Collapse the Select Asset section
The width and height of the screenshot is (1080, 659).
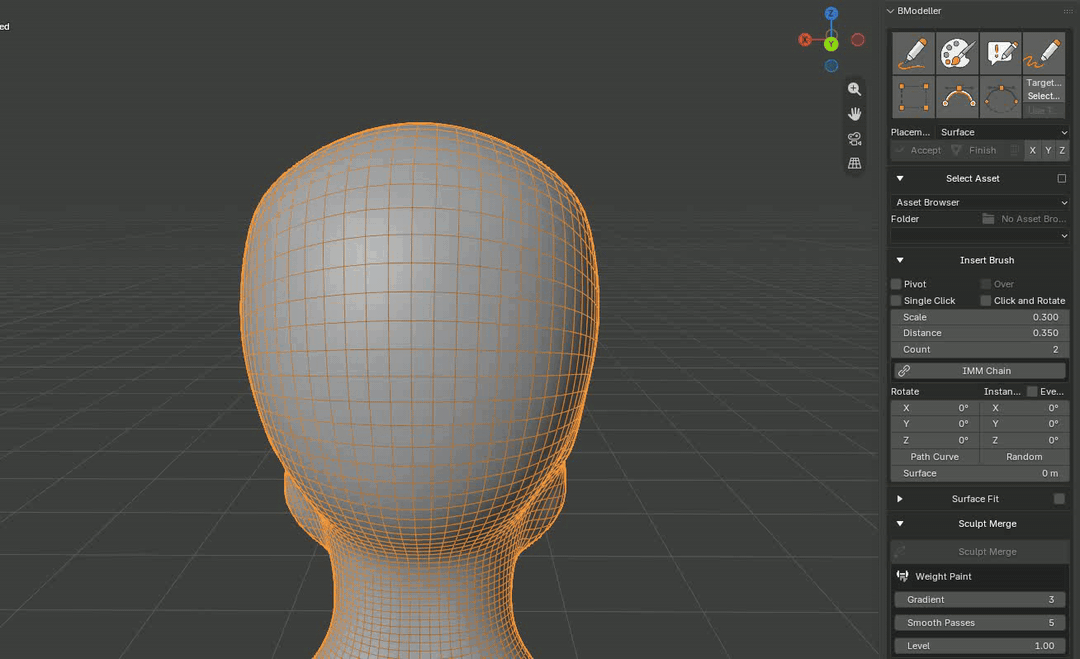[900, 178]
